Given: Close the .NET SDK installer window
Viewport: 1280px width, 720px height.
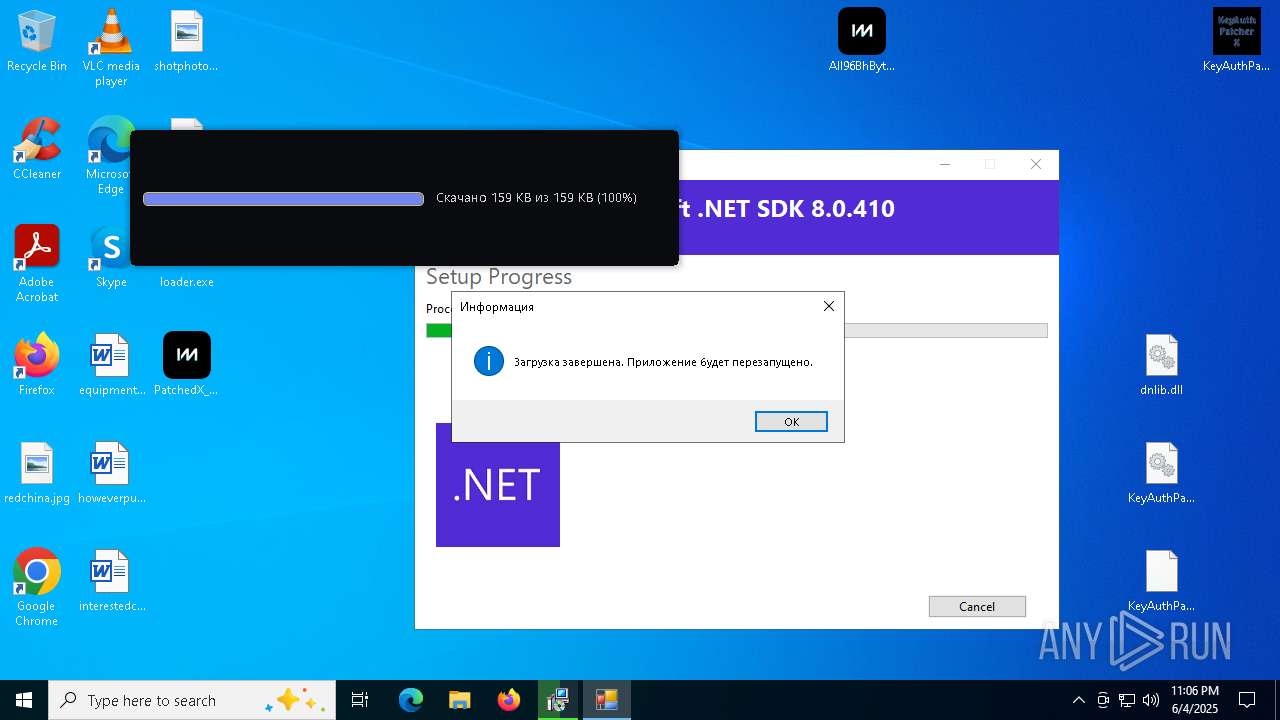Looking at the screenshot, I should tap(1036, 164).
